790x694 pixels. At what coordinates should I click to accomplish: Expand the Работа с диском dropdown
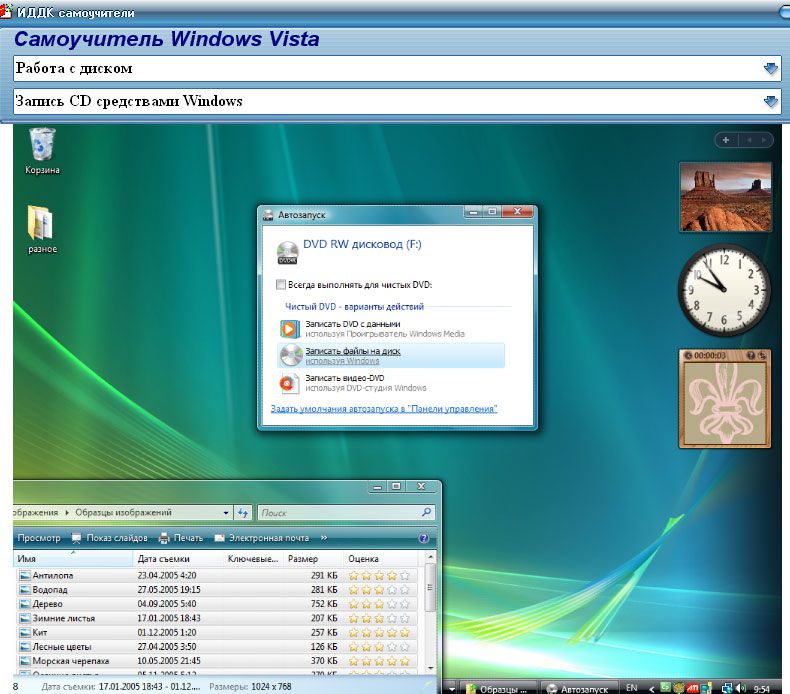pos(770,69)
